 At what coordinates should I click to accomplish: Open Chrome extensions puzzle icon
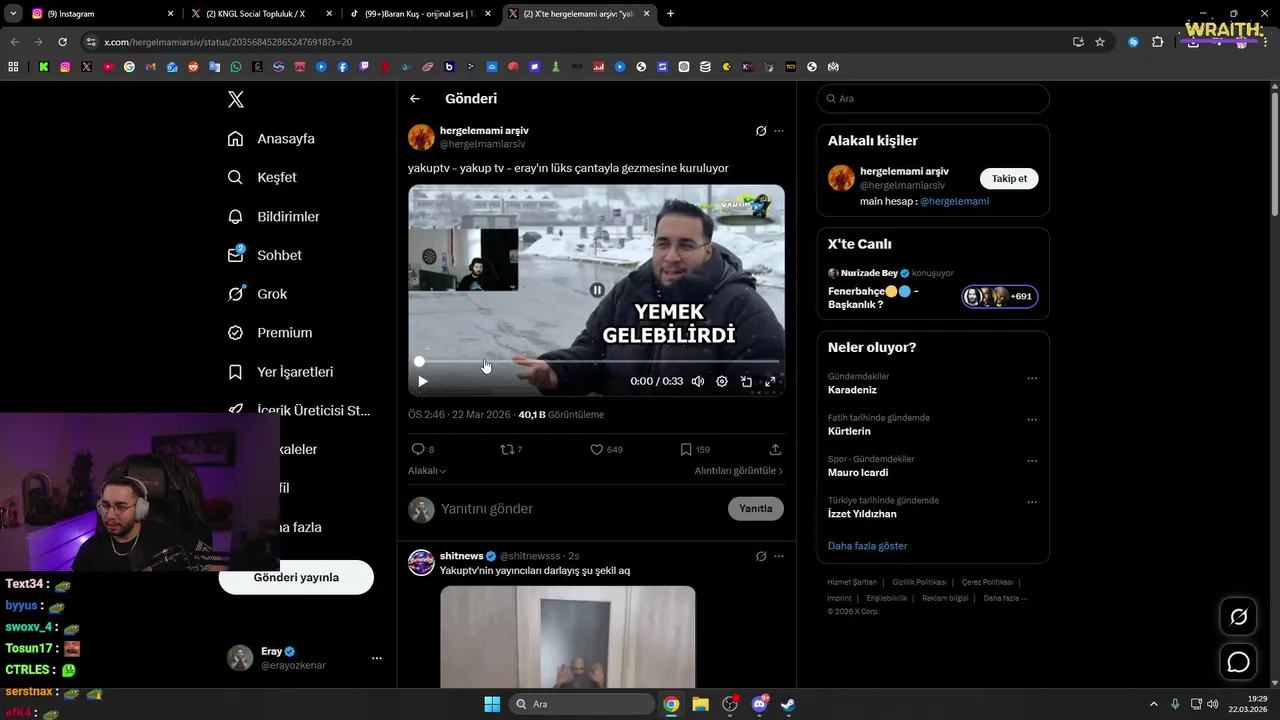pyautogui.click(x=1158, y=42)
